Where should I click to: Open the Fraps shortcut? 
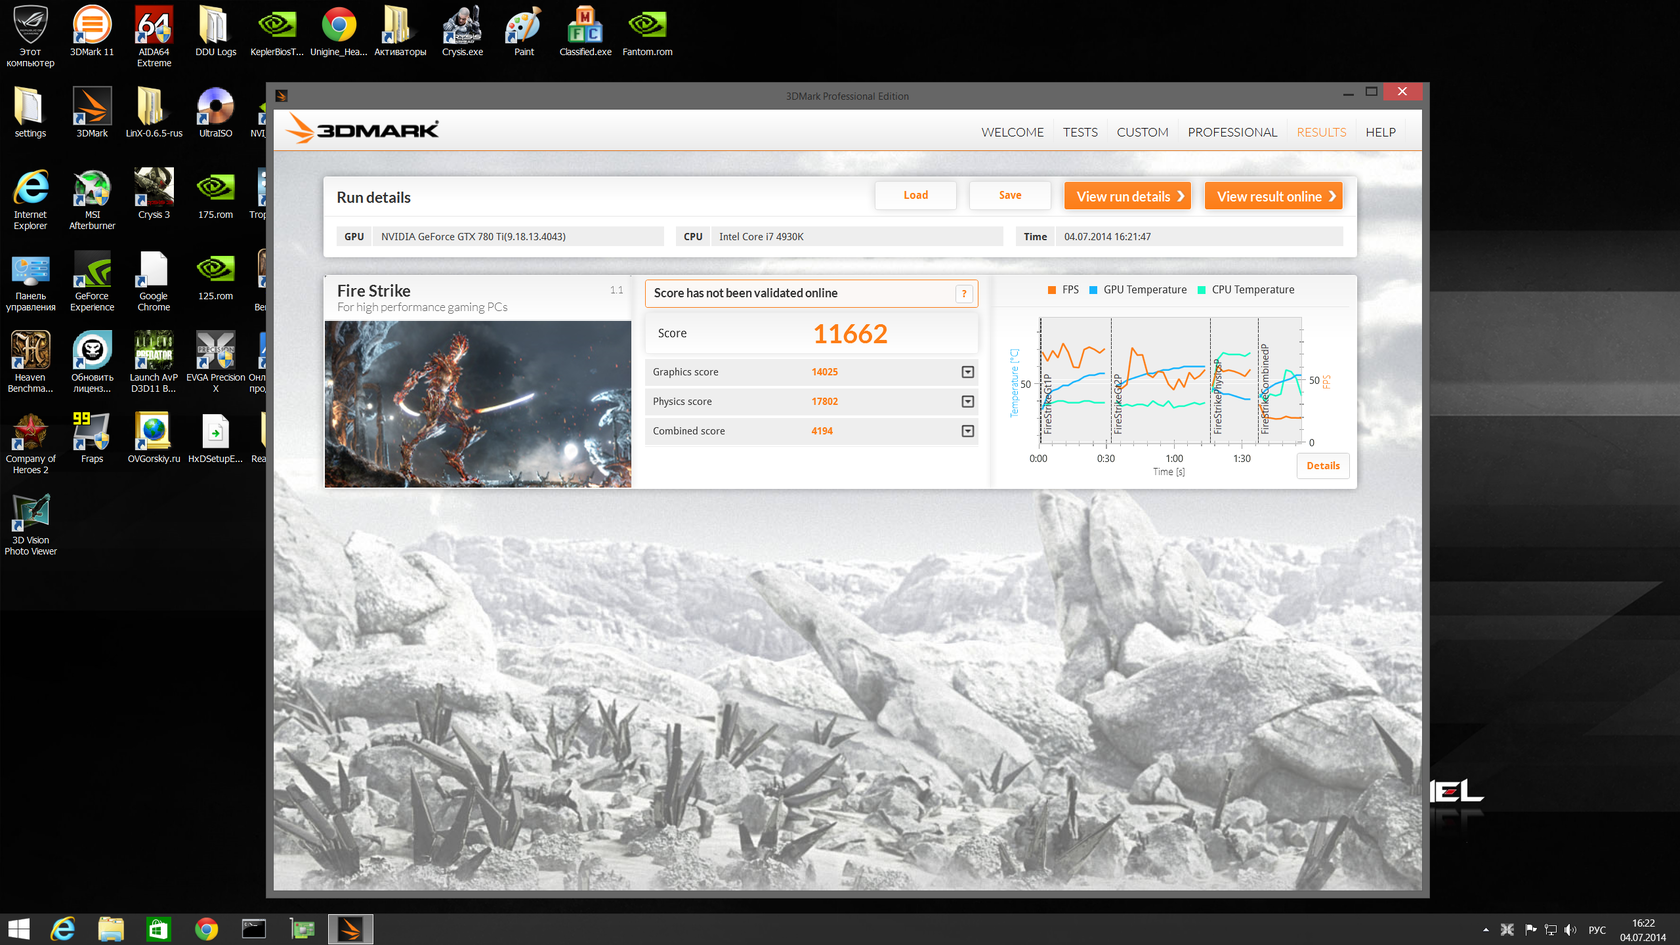[92, 438]
